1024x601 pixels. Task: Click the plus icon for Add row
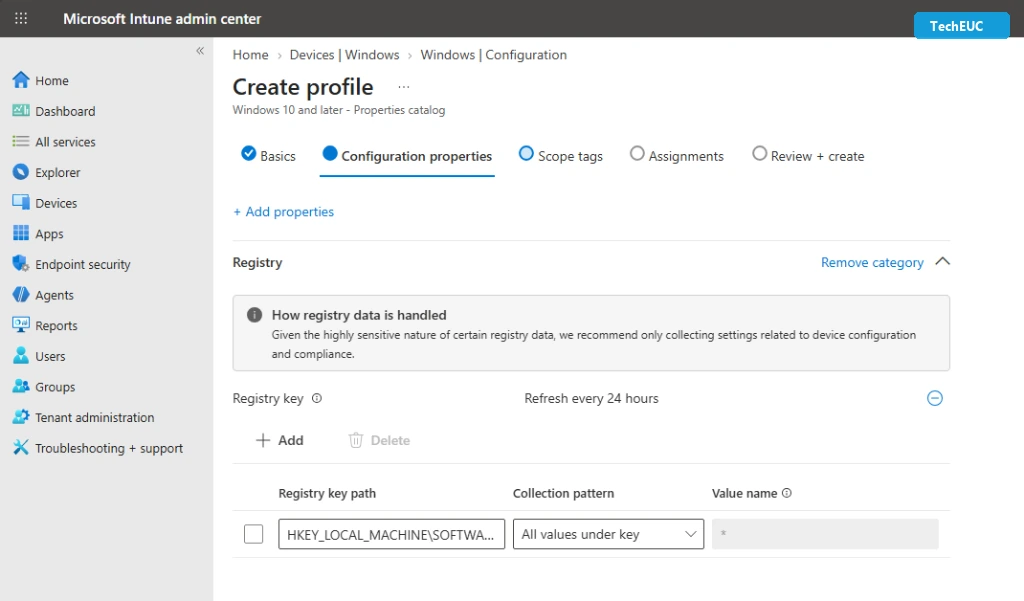pos(263,440)
